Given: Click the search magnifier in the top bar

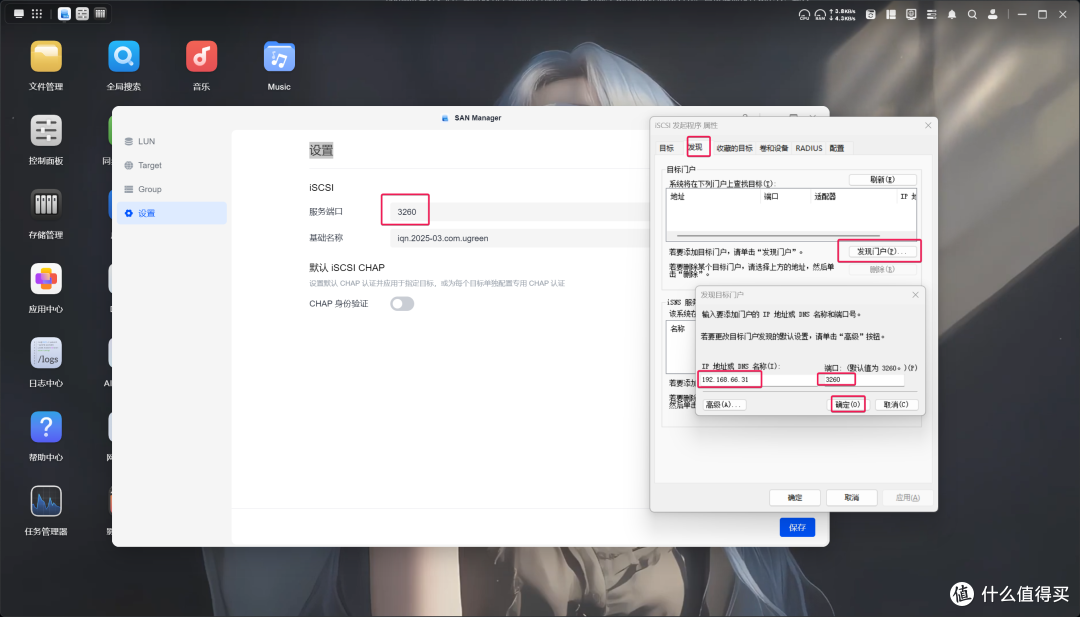Looking at the screenshot, I should click(x=972, y=14).
